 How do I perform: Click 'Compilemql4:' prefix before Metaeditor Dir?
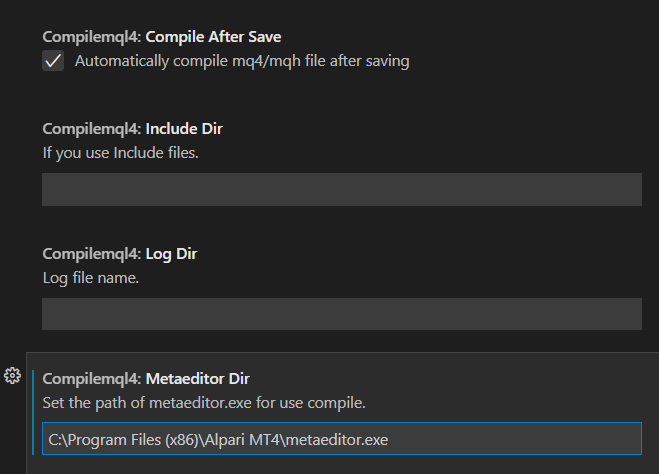tap(92, 379)
